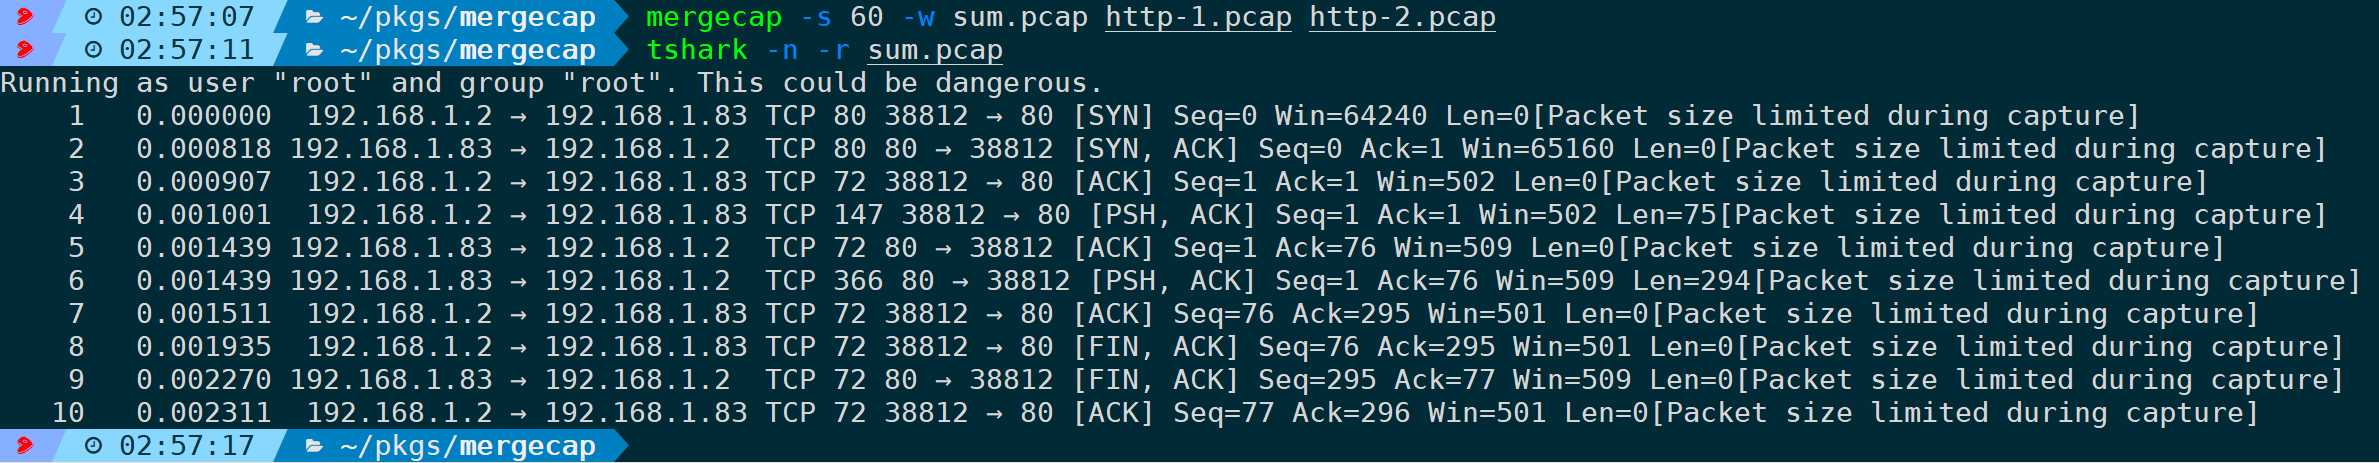Click the clock icon beside 02:57:17
The image size is (2379, 463).
[93, 446]
